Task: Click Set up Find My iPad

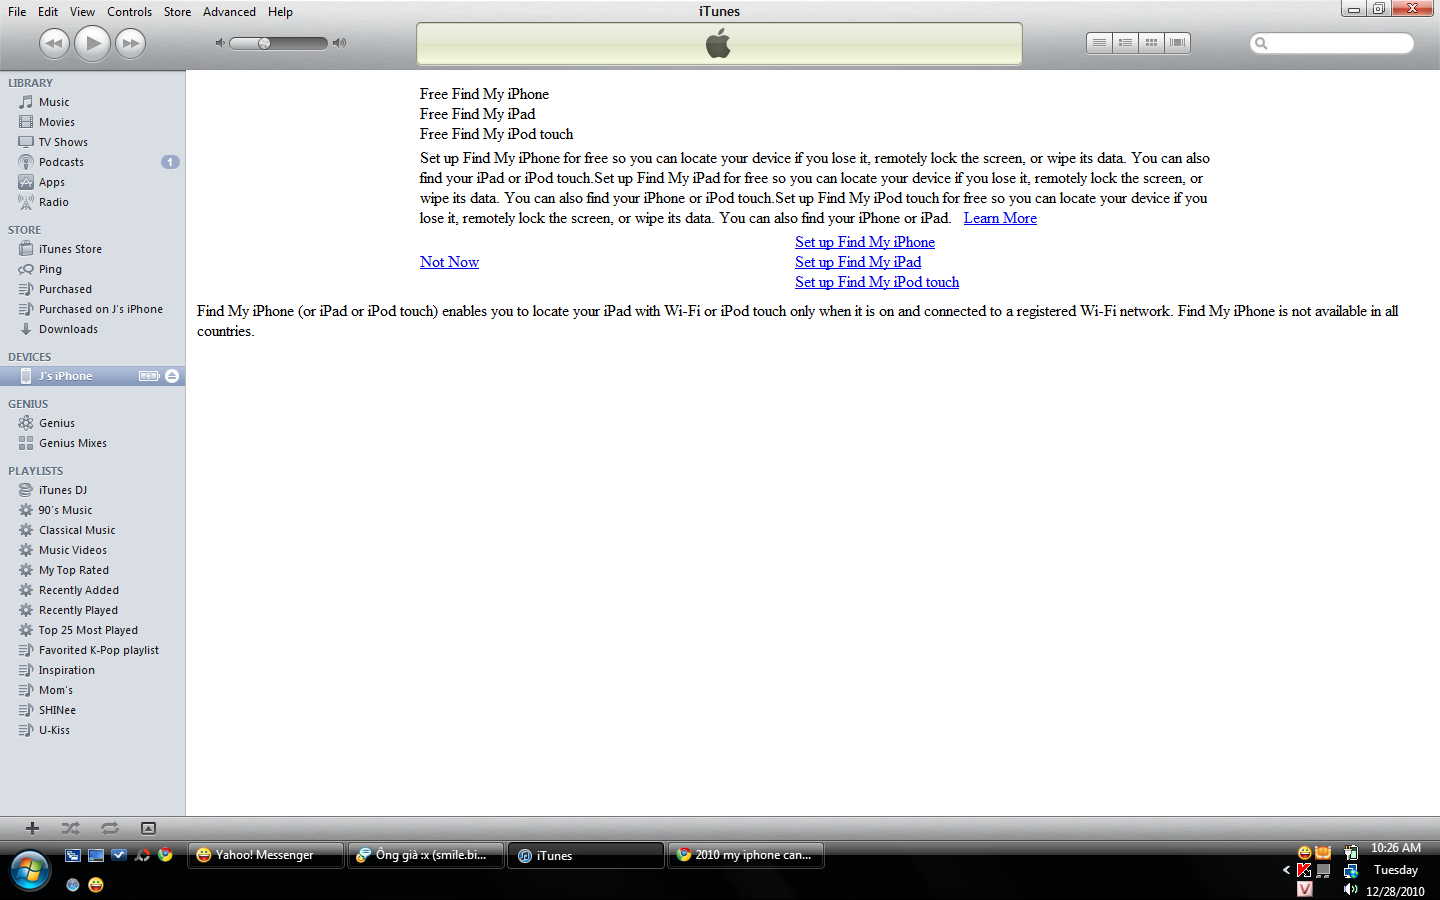Action: [858, 262]
